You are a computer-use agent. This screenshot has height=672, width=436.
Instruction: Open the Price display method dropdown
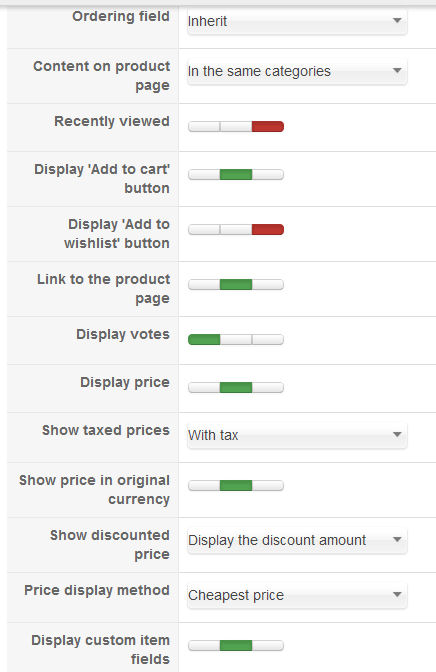[x=297, y=595]
